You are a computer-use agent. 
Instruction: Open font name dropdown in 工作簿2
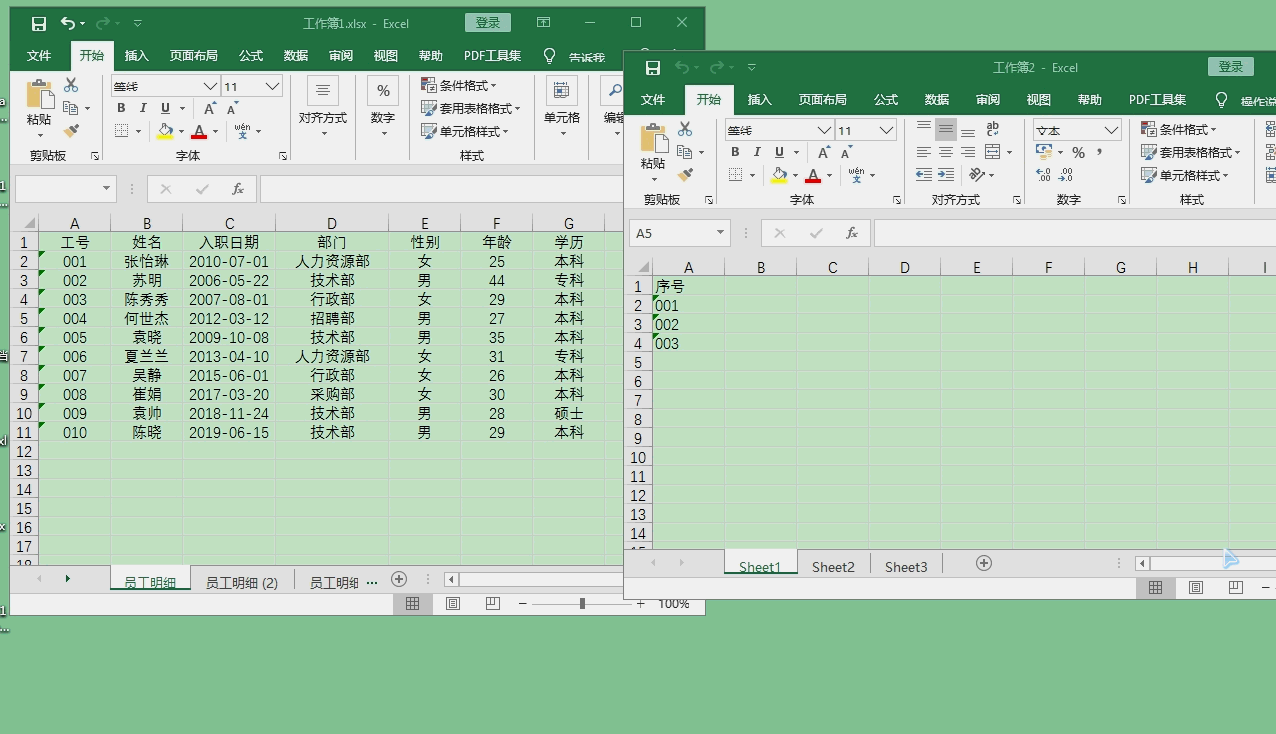pyautogui.click(x=825, y=130)
